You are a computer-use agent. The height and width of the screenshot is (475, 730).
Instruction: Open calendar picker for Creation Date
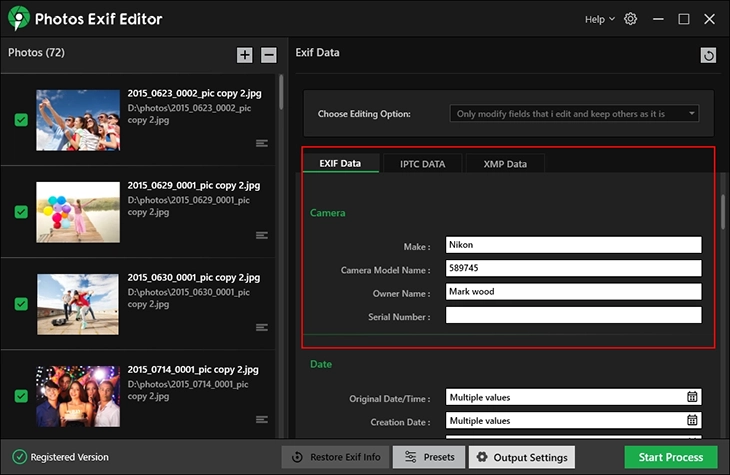692,421
